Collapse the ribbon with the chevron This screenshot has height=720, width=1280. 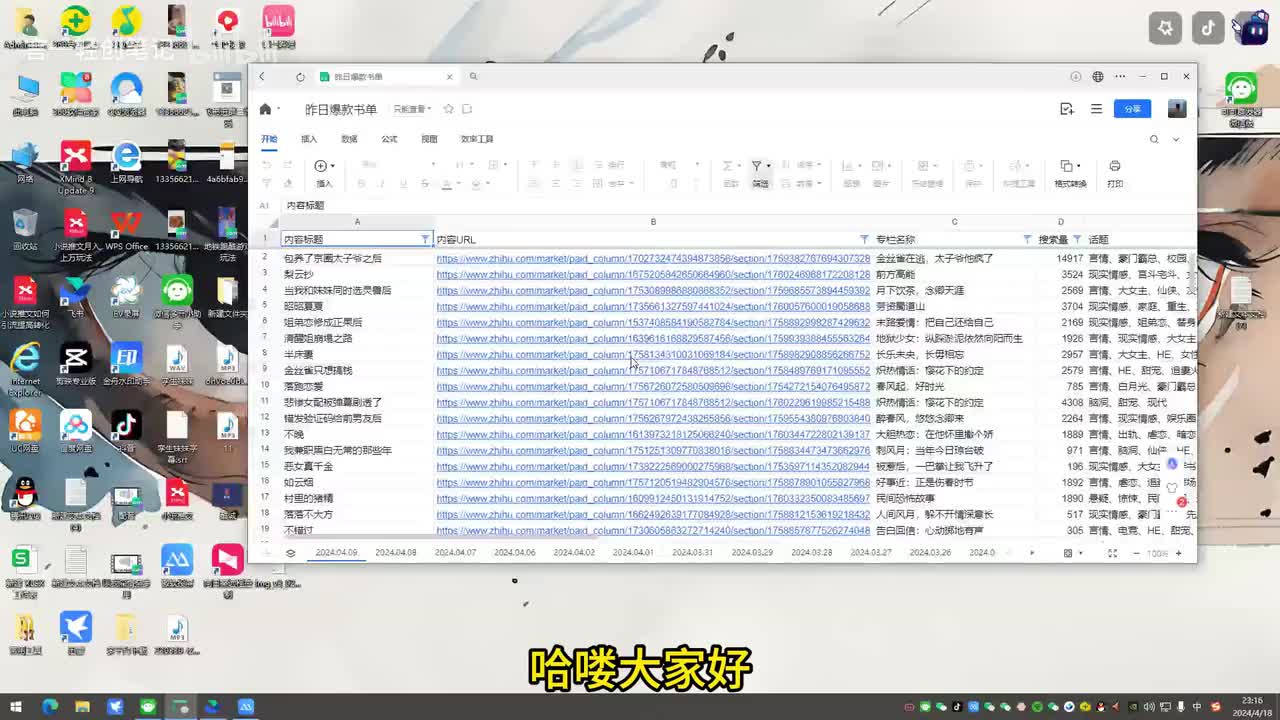coord(1176,139)
